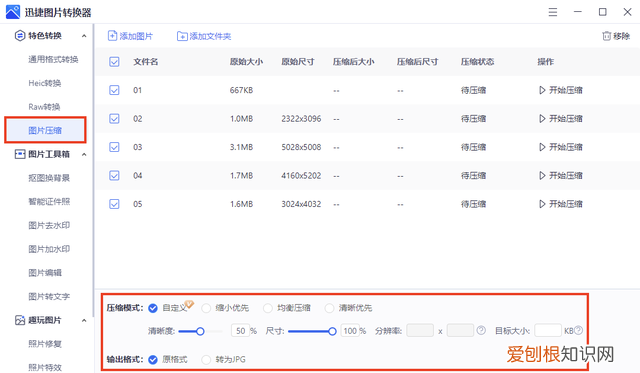Click the 原始大小 column header

[x=246, y=62]
